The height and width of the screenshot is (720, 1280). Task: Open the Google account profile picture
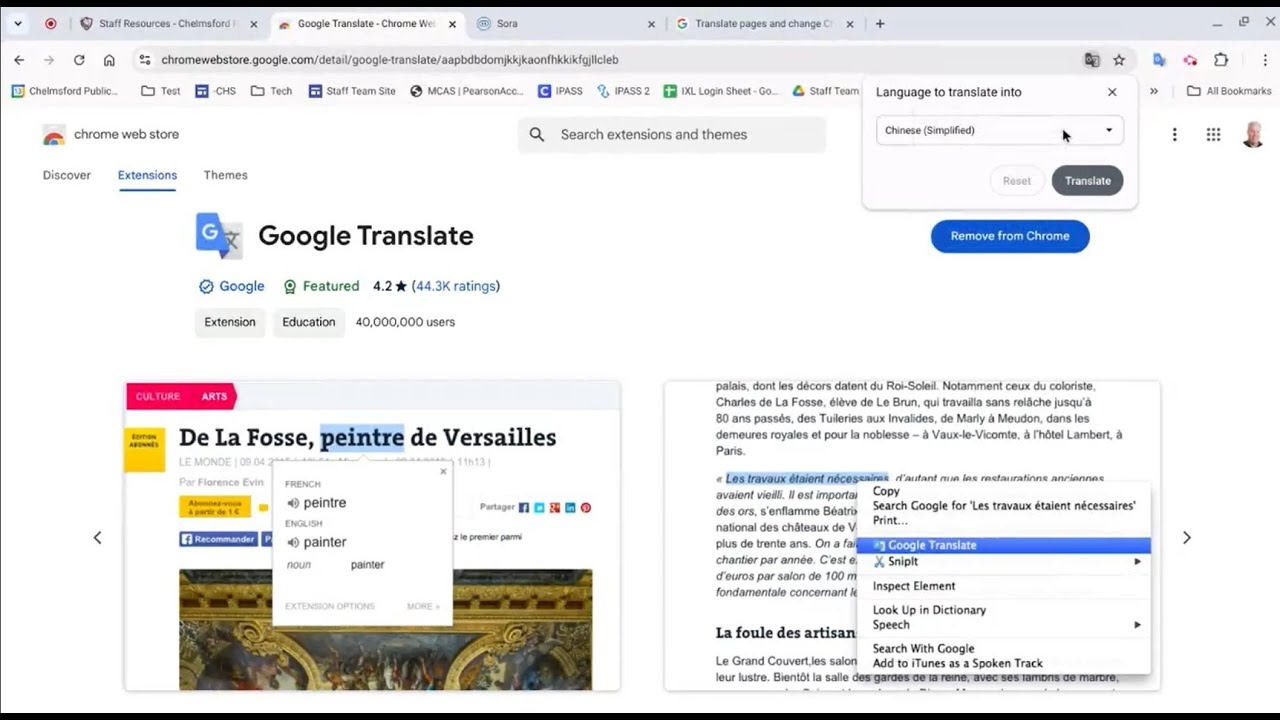tap(1253, 134)
